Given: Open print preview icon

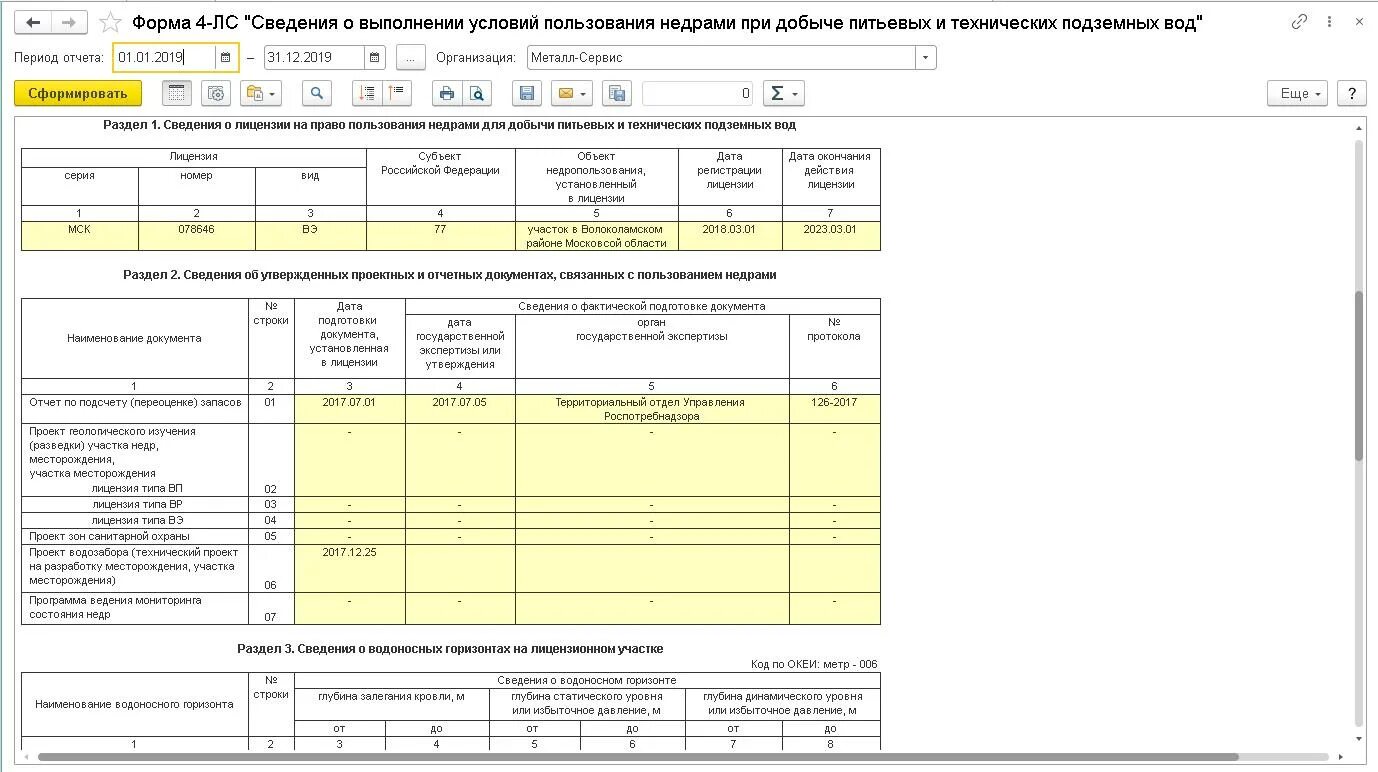Looking at the screenshot, I should 477,93.
